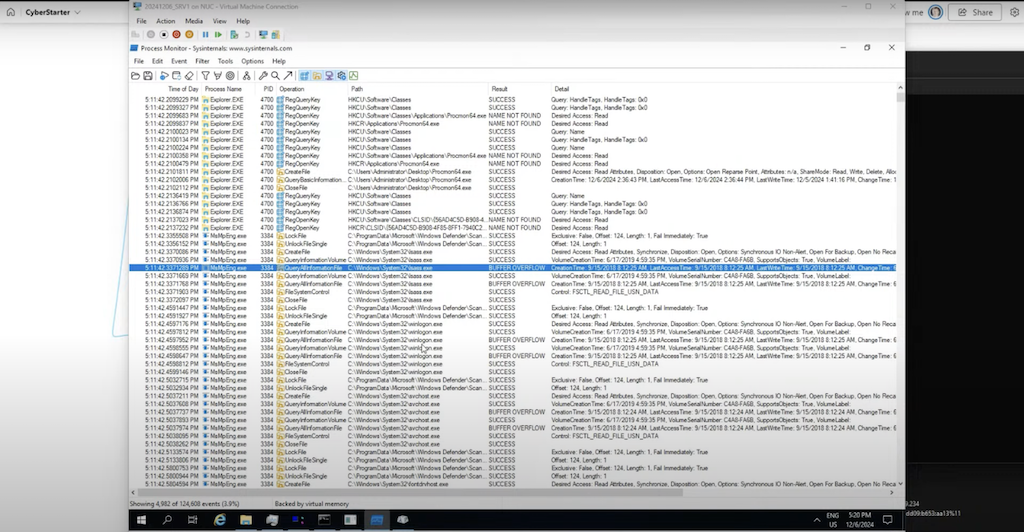The width and height of the screenshot is (1024, 532).
Task: Toggle Show Registry Activity filter
Action: coord(305,75)
